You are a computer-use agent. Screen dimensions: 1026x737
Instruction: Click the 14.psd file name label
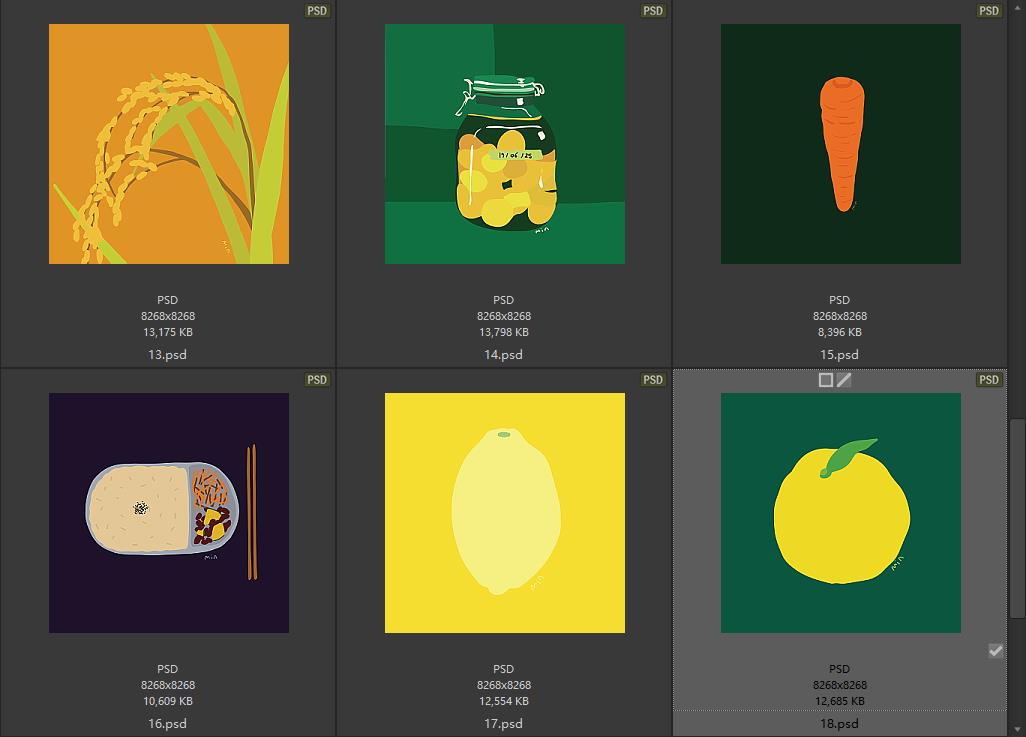[x=503, y=354]
